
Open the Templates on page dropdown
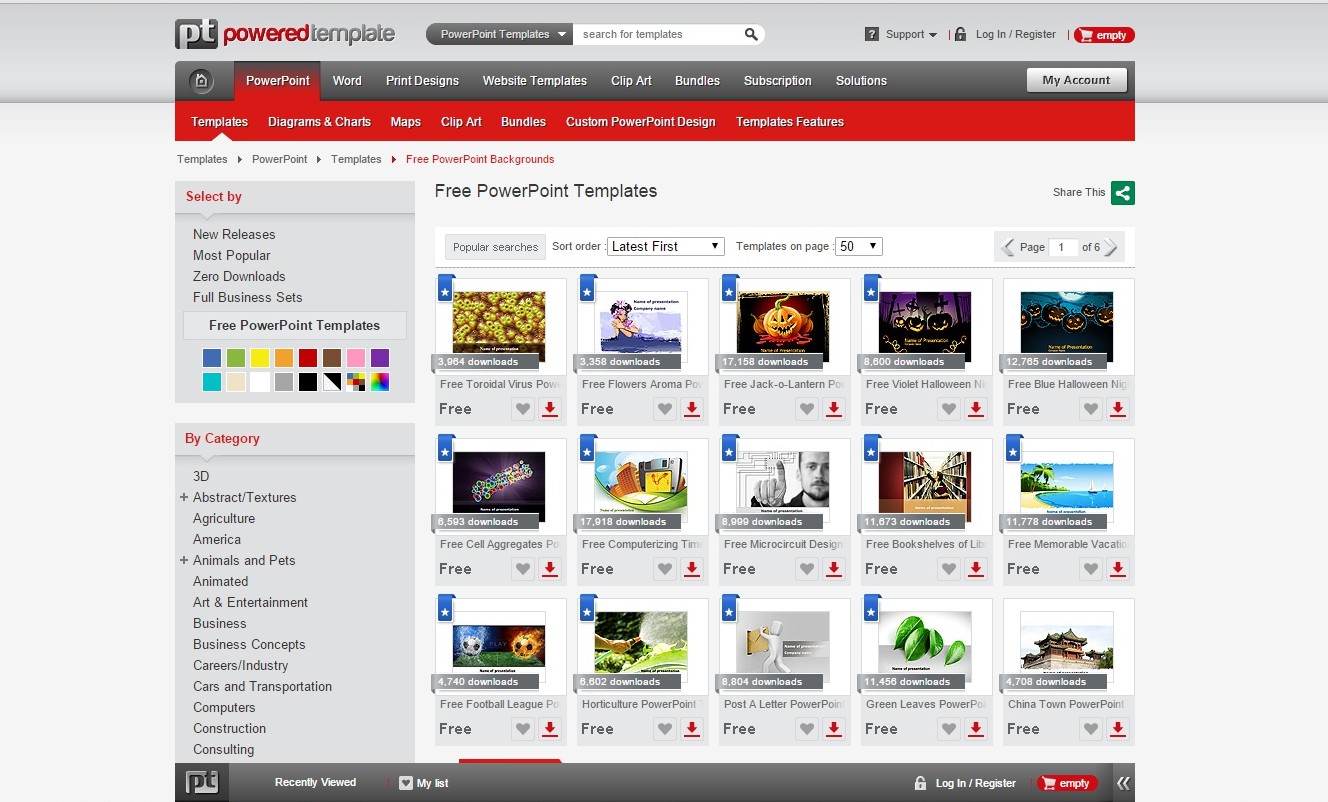click(859, 246)
